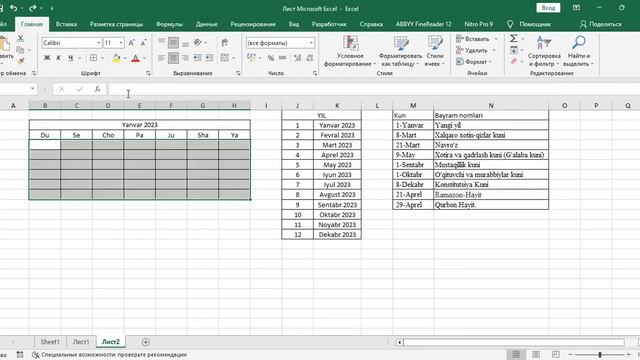Add a new sheet with plus icon
The height and width of the screenshot is (360, 640).
point(146,342)
